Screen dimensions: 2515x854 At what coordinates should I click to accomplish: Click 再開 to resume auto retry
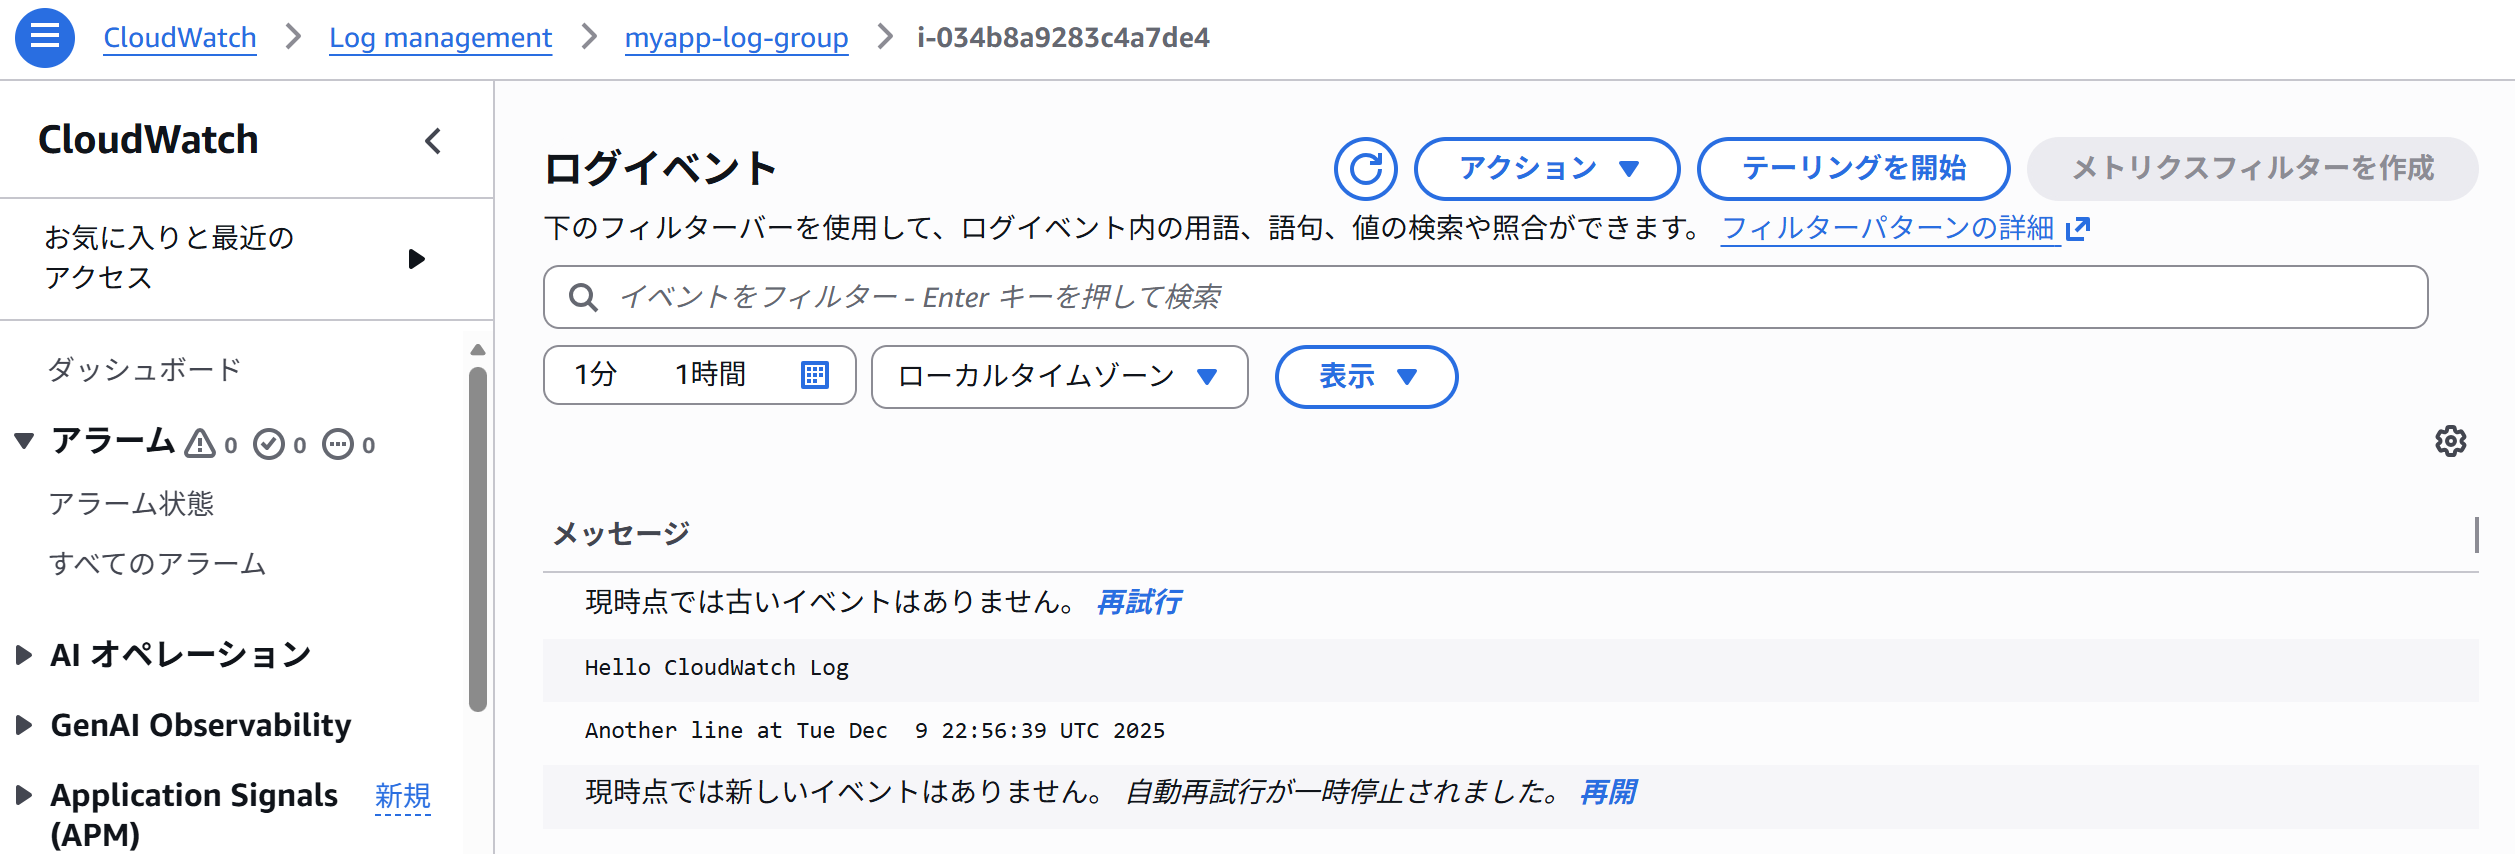[x=1608, y=793]
